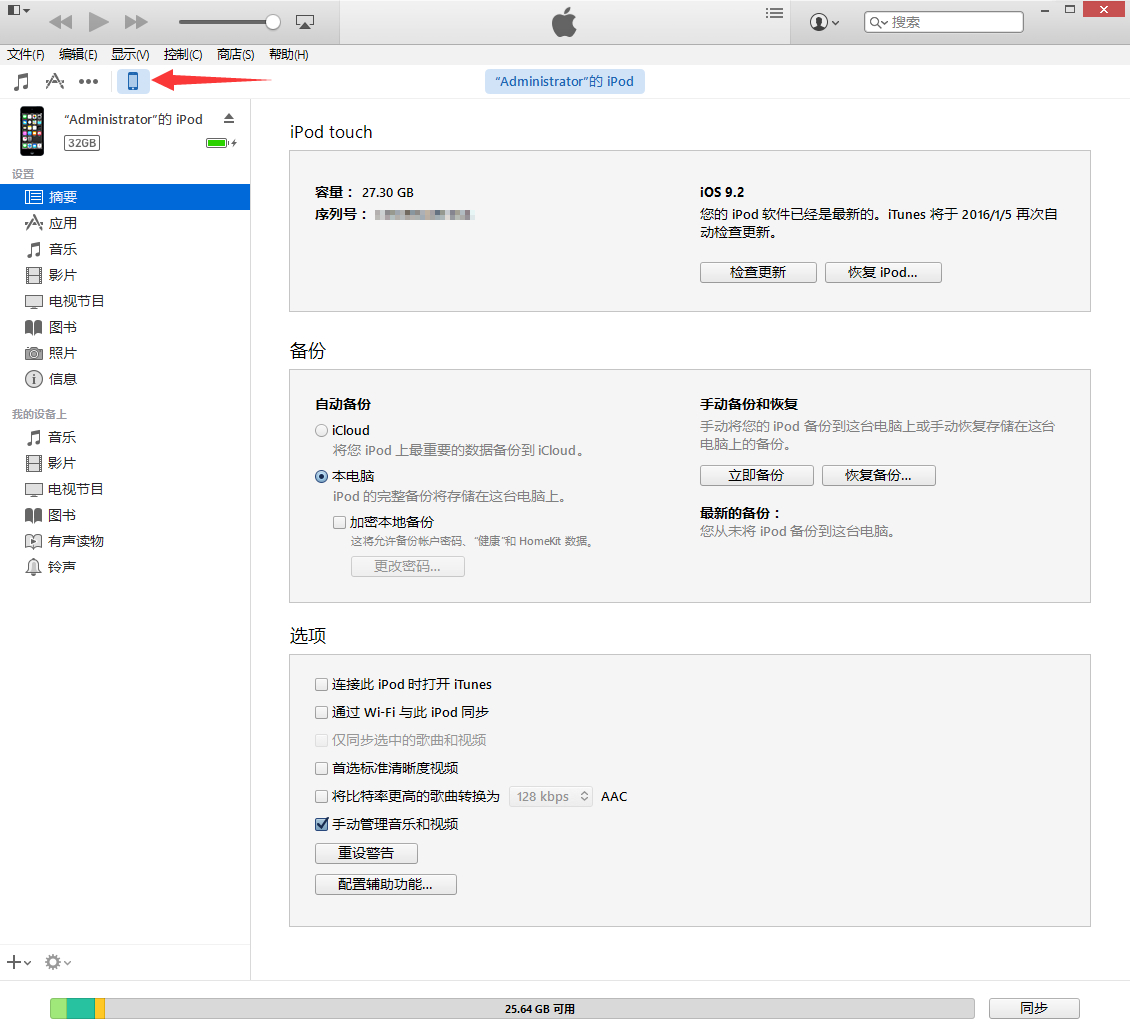Select the iCloud backup radio button

pos(321,430)
